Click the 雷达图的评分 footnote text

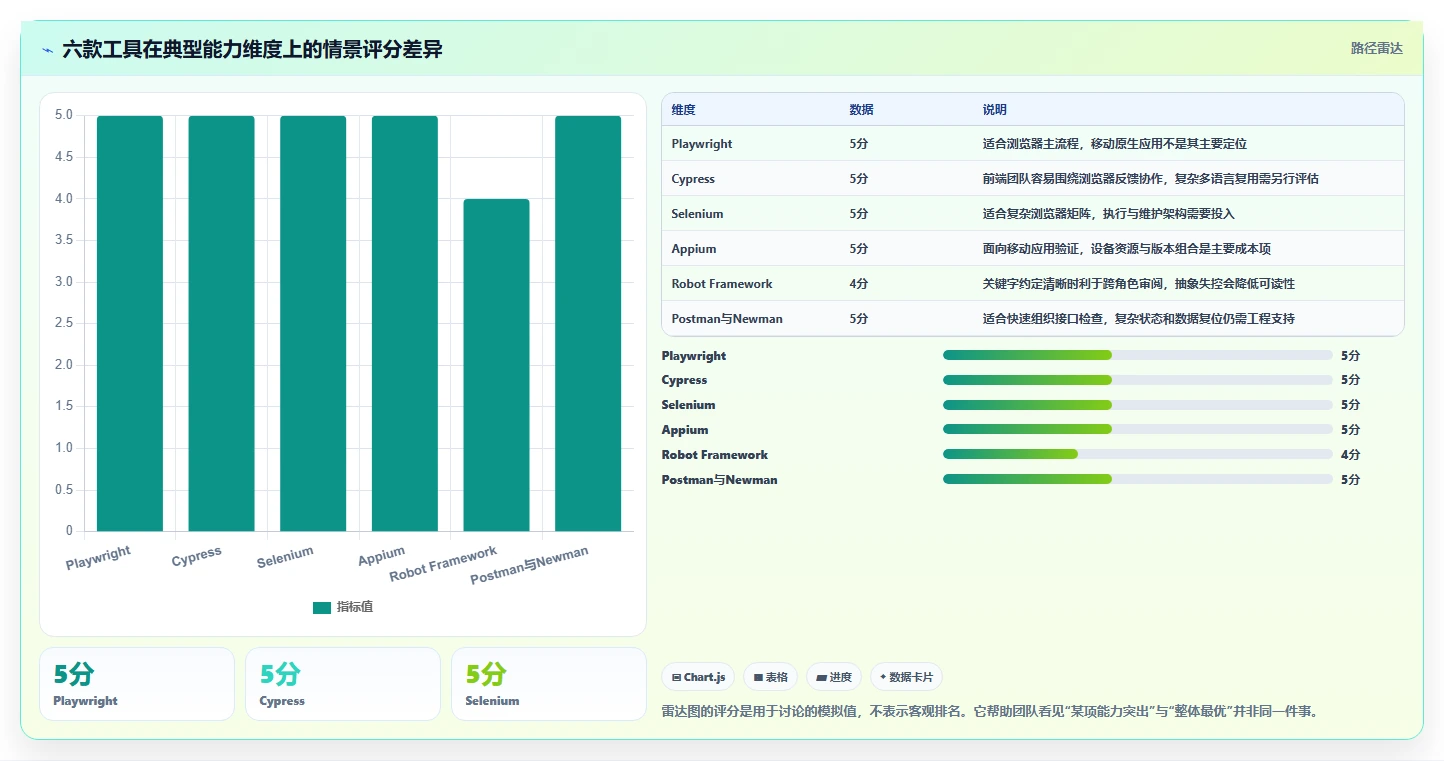tap(990, 712)
